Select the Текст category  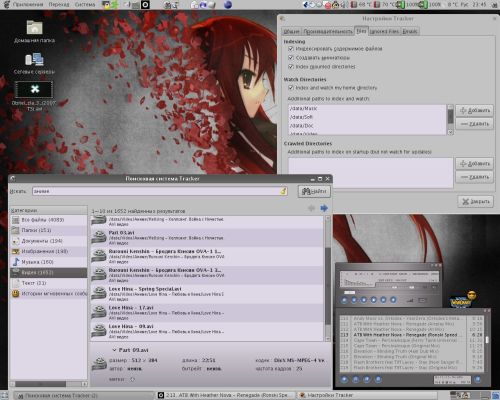point(49,283)
